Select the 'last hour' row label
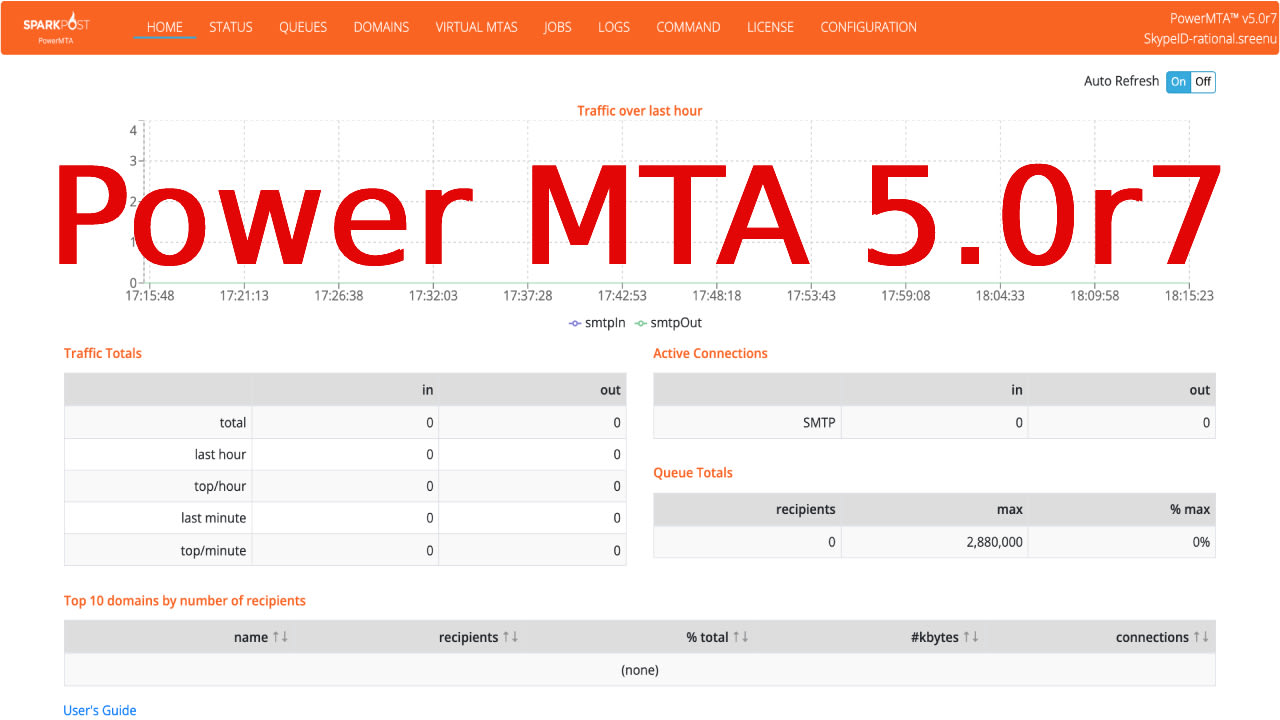The height and width of the screenshot is (720, 1280). [x=220, y=454]
